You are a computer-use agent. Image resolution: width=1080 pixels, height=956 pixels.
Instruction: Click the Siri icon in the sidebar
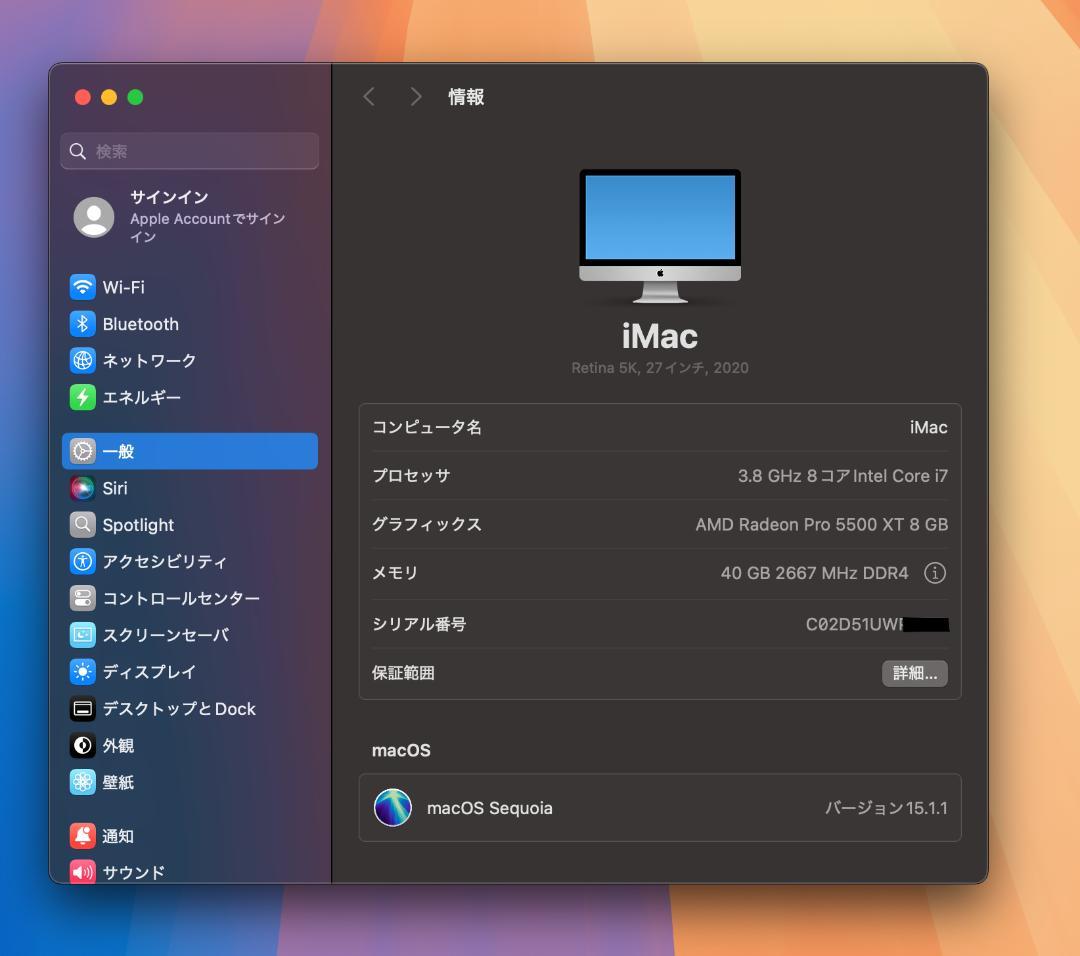[83, 488]
